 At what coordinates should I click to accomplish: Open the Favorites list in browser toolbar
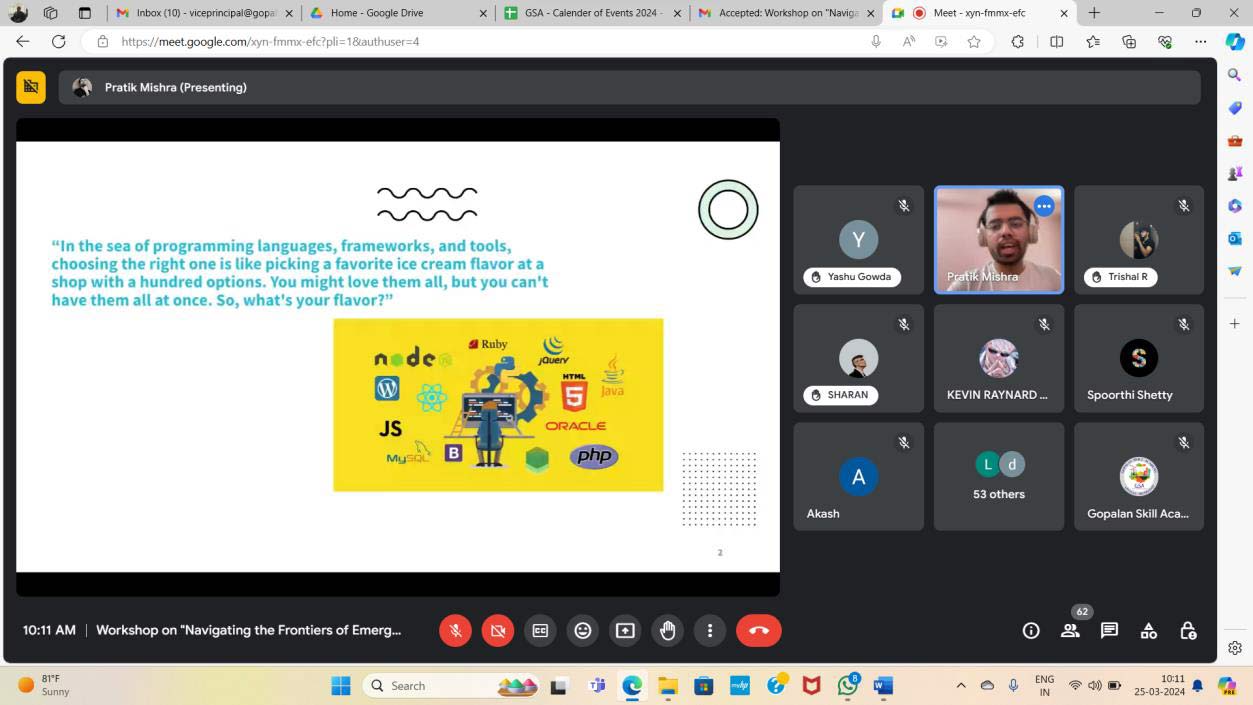[1093, 42]
